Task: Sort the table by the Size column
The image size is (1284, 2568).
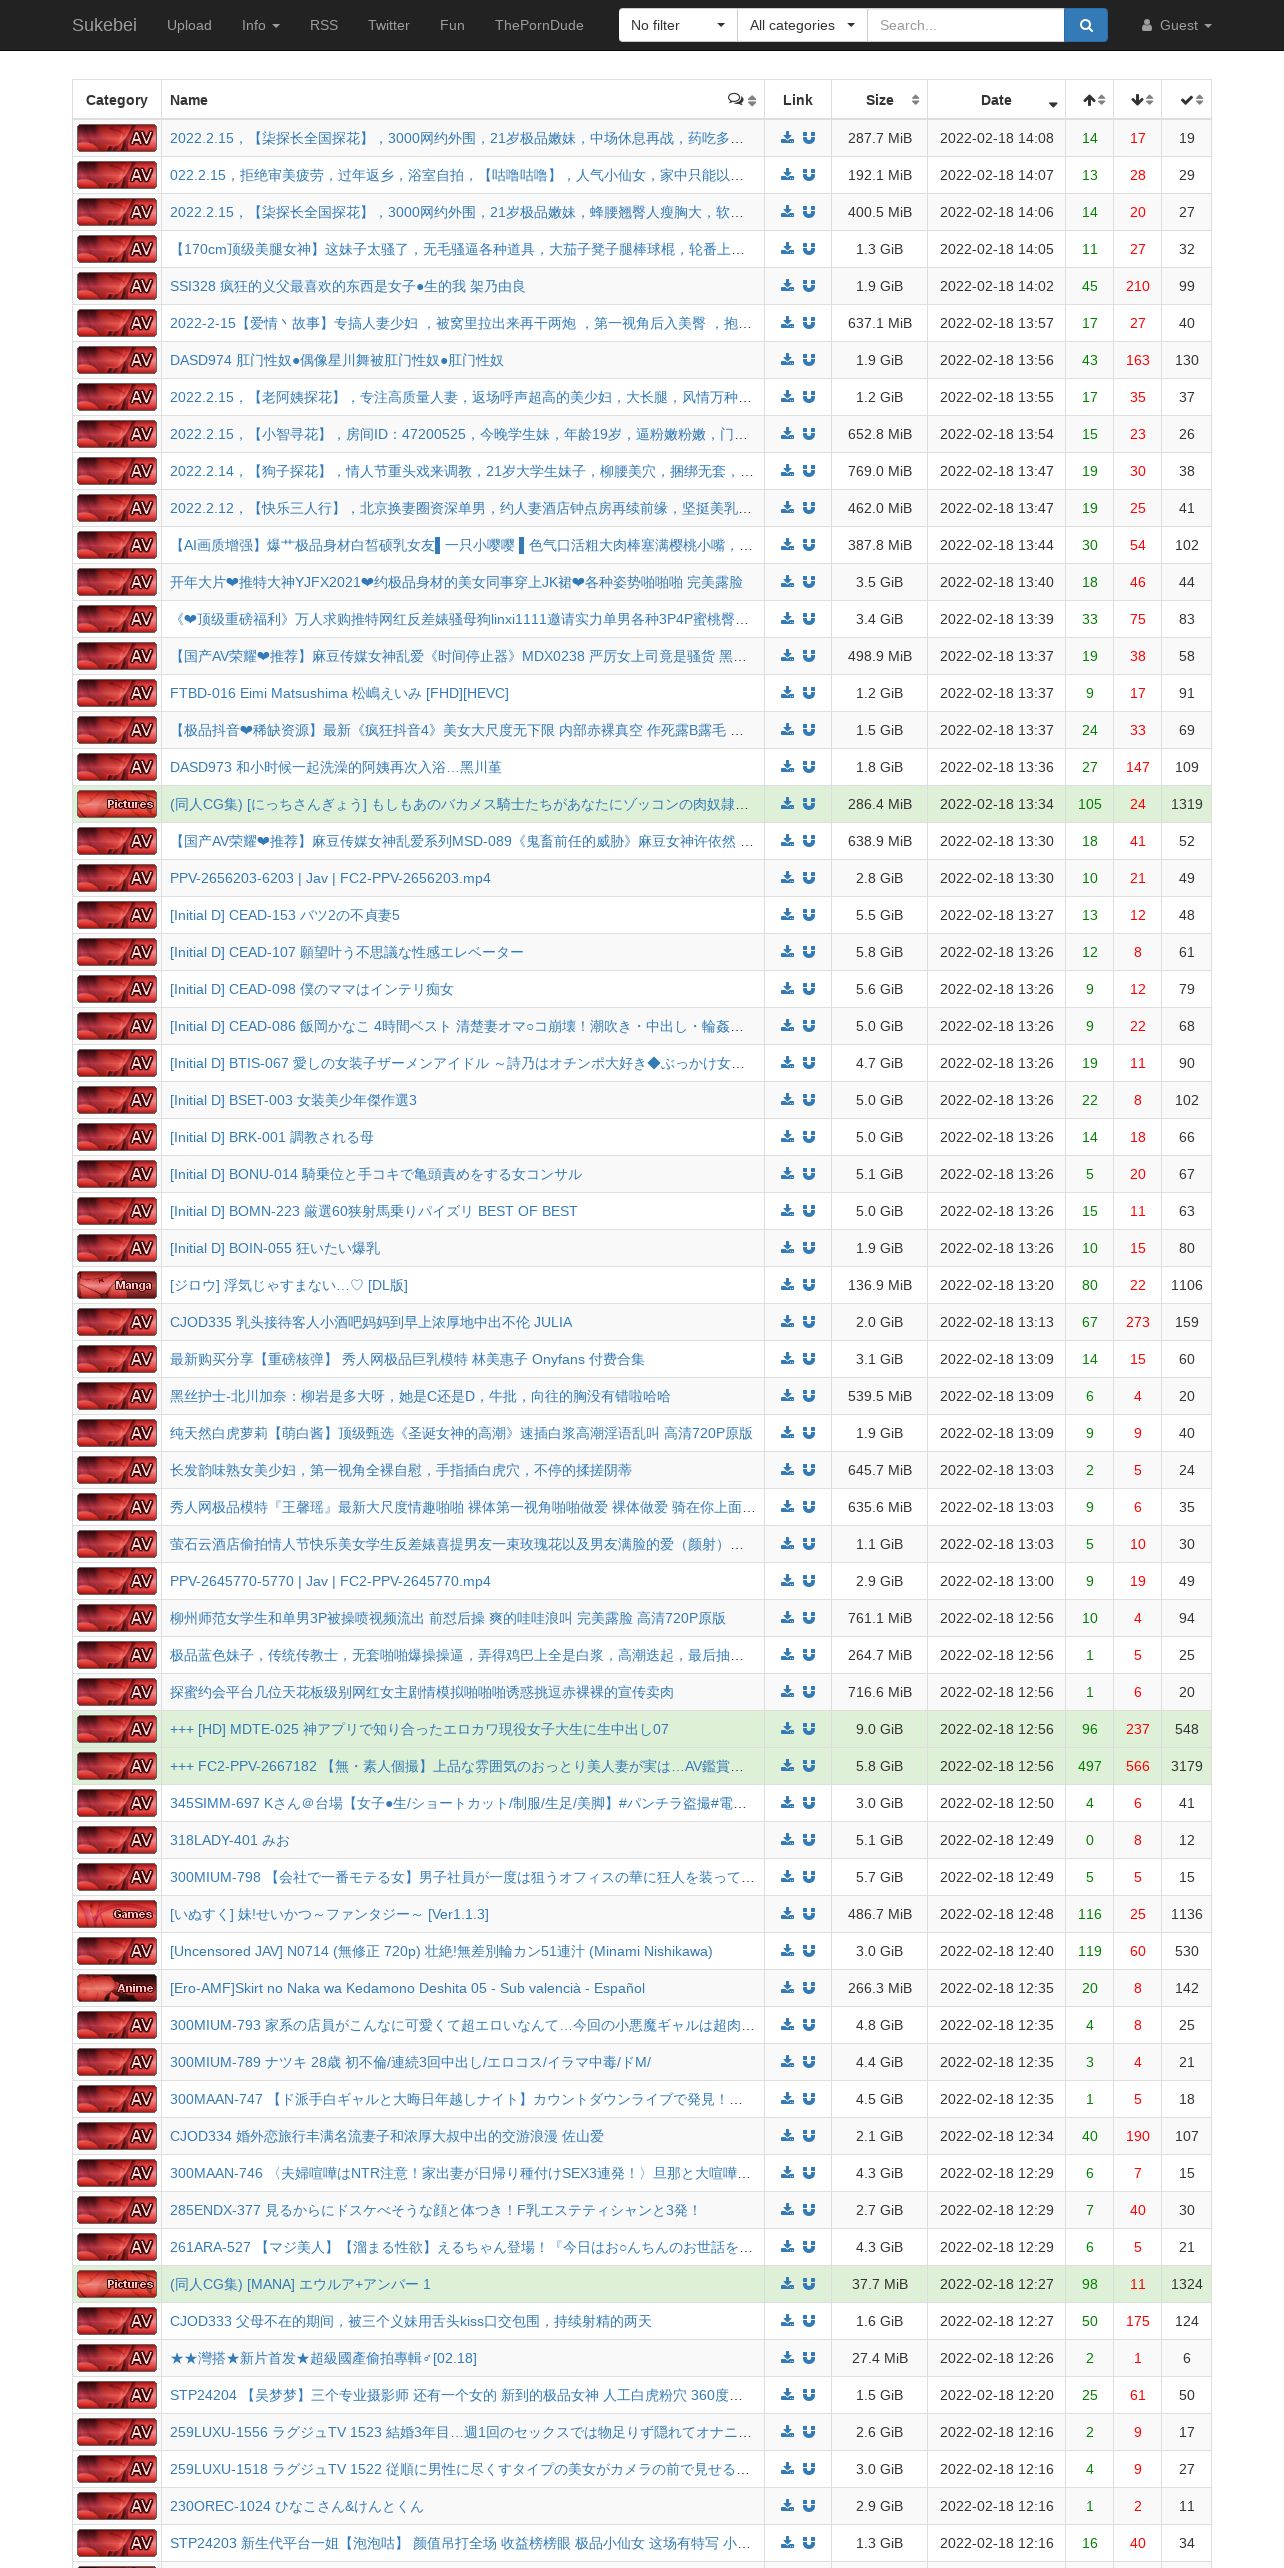Action: pyautogui.click(x=880, y=100)
